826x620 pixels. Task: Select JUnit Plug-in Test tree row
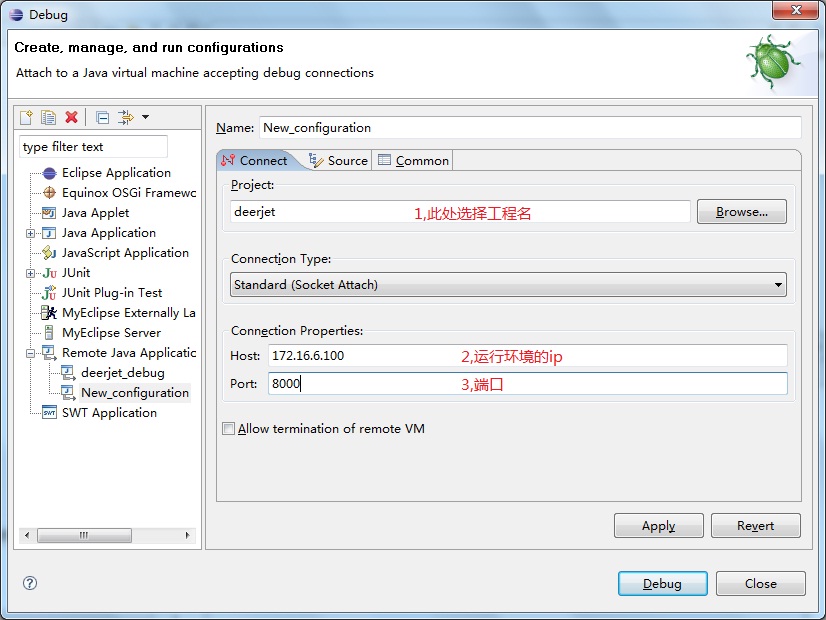112,293
